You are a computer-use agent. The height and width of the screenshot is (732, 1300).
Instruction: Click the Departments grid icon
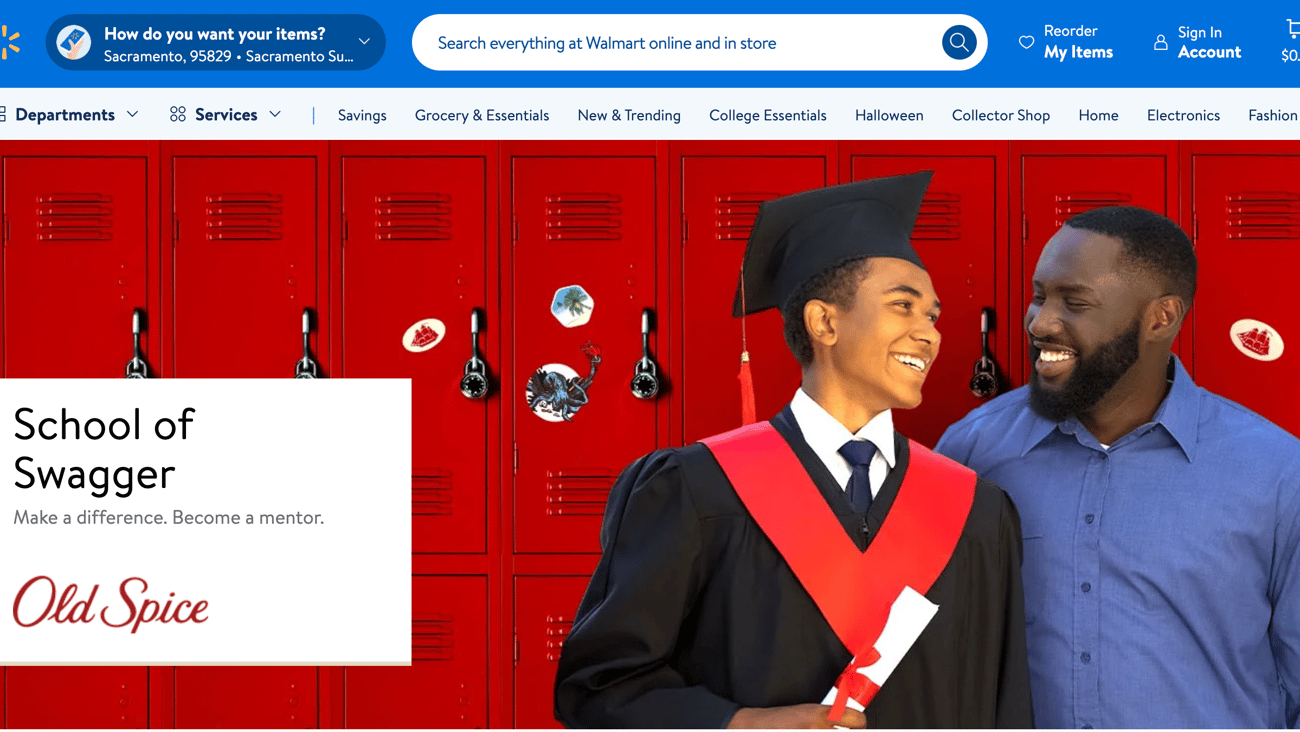[x=3, y=114]
